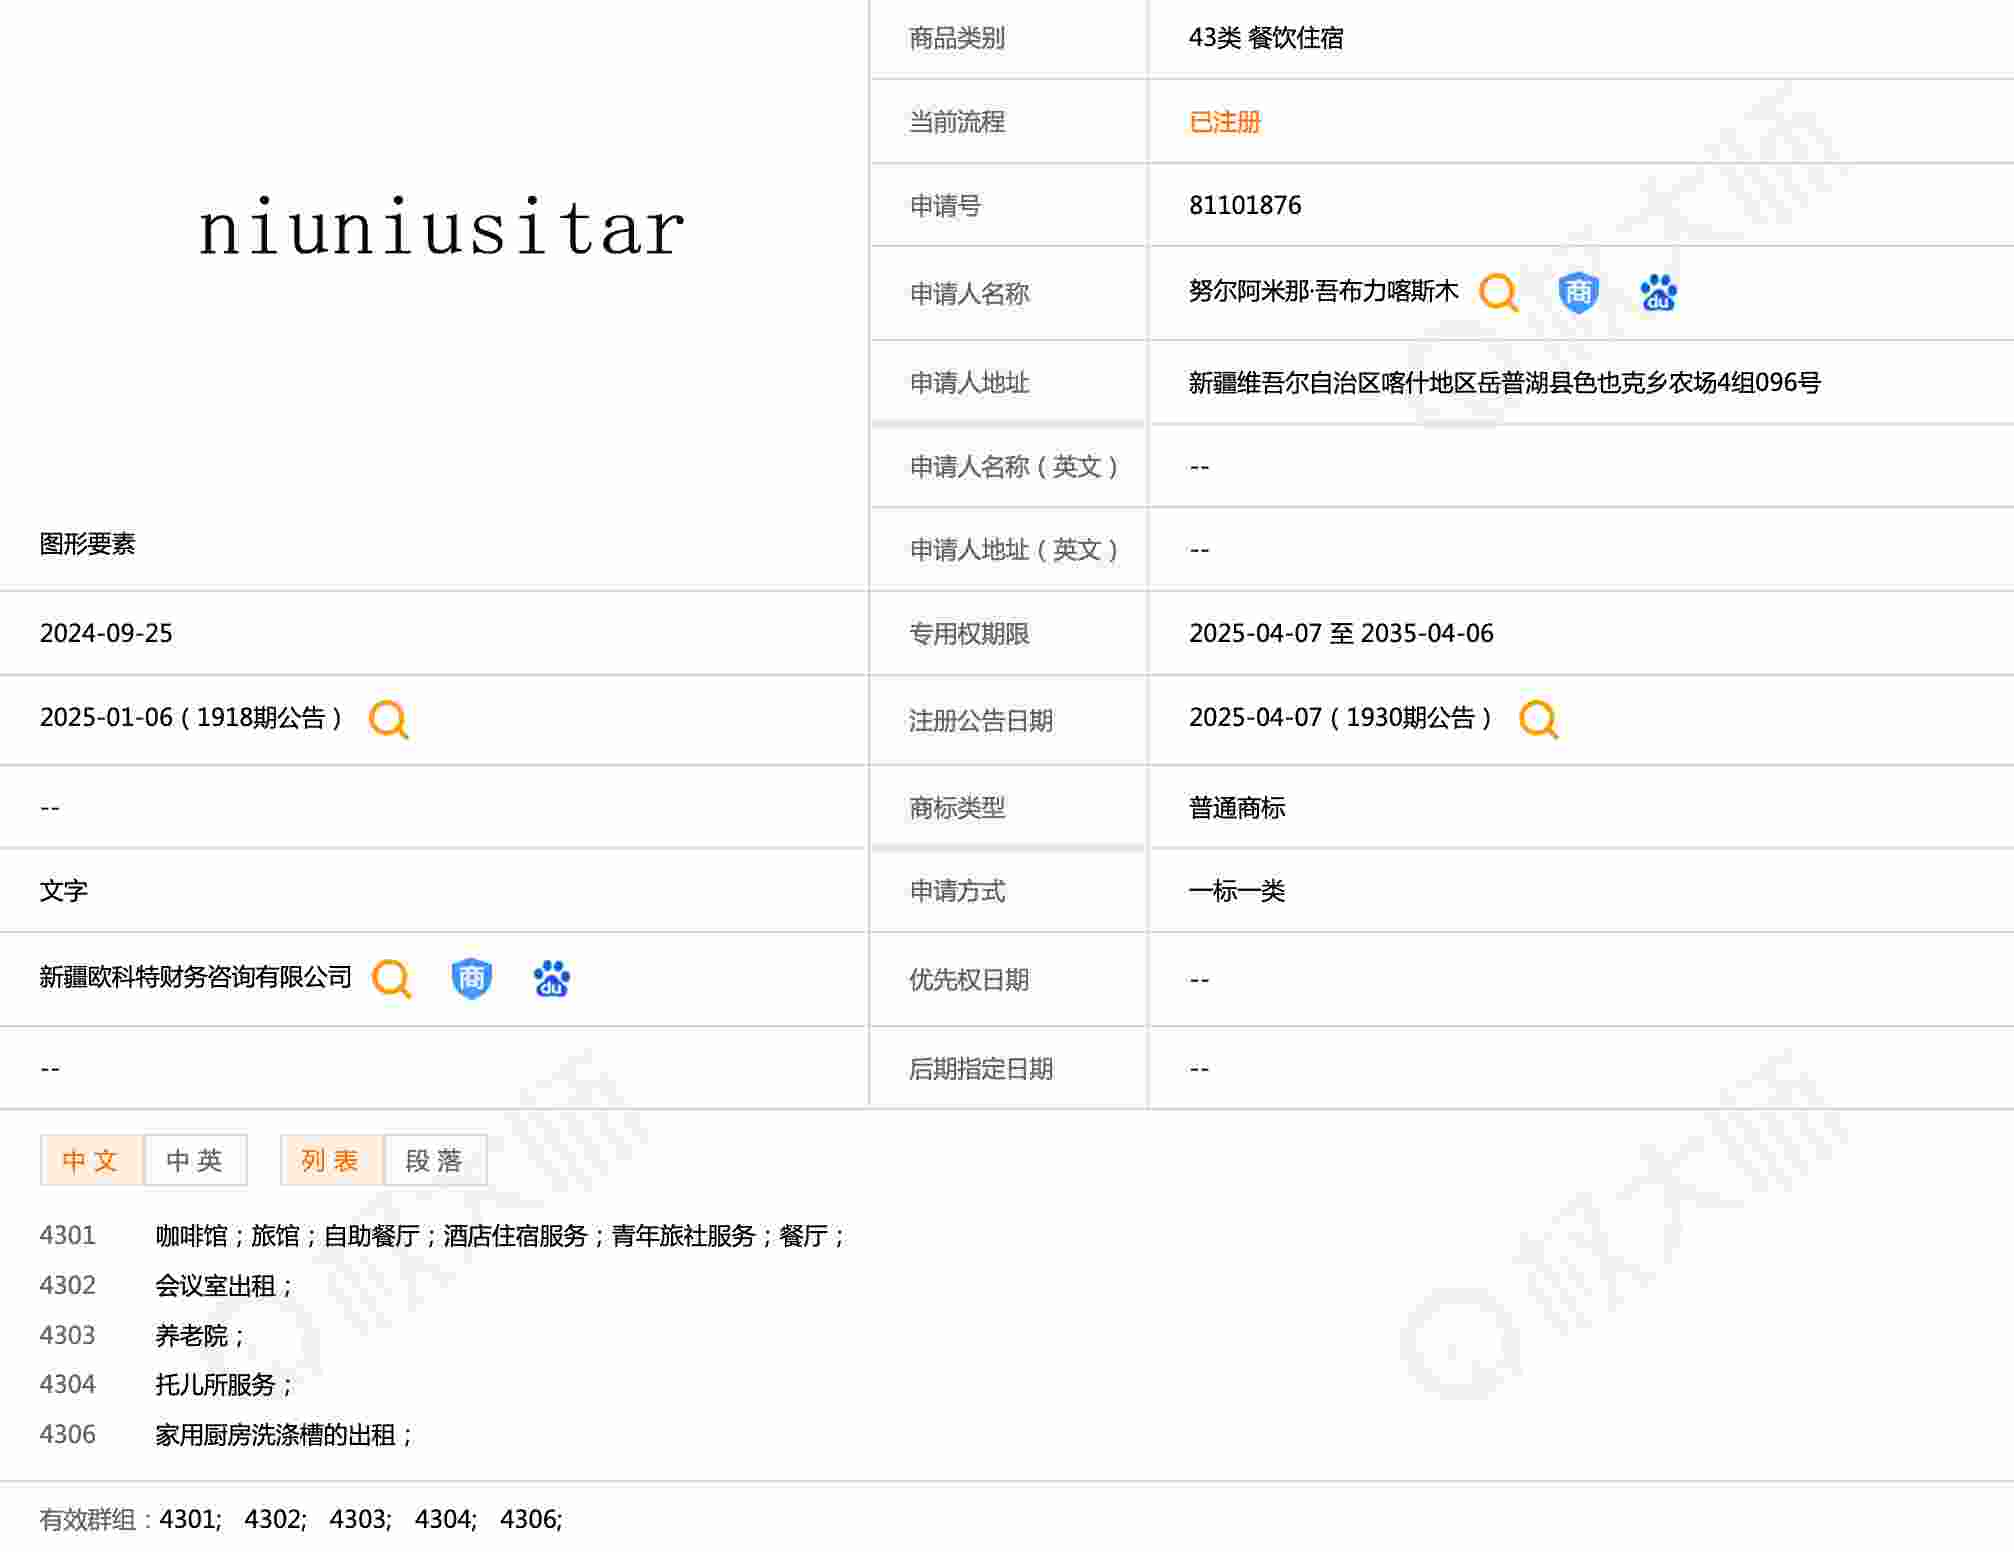Click the 已注册 status text

(x=1224, y=122)
